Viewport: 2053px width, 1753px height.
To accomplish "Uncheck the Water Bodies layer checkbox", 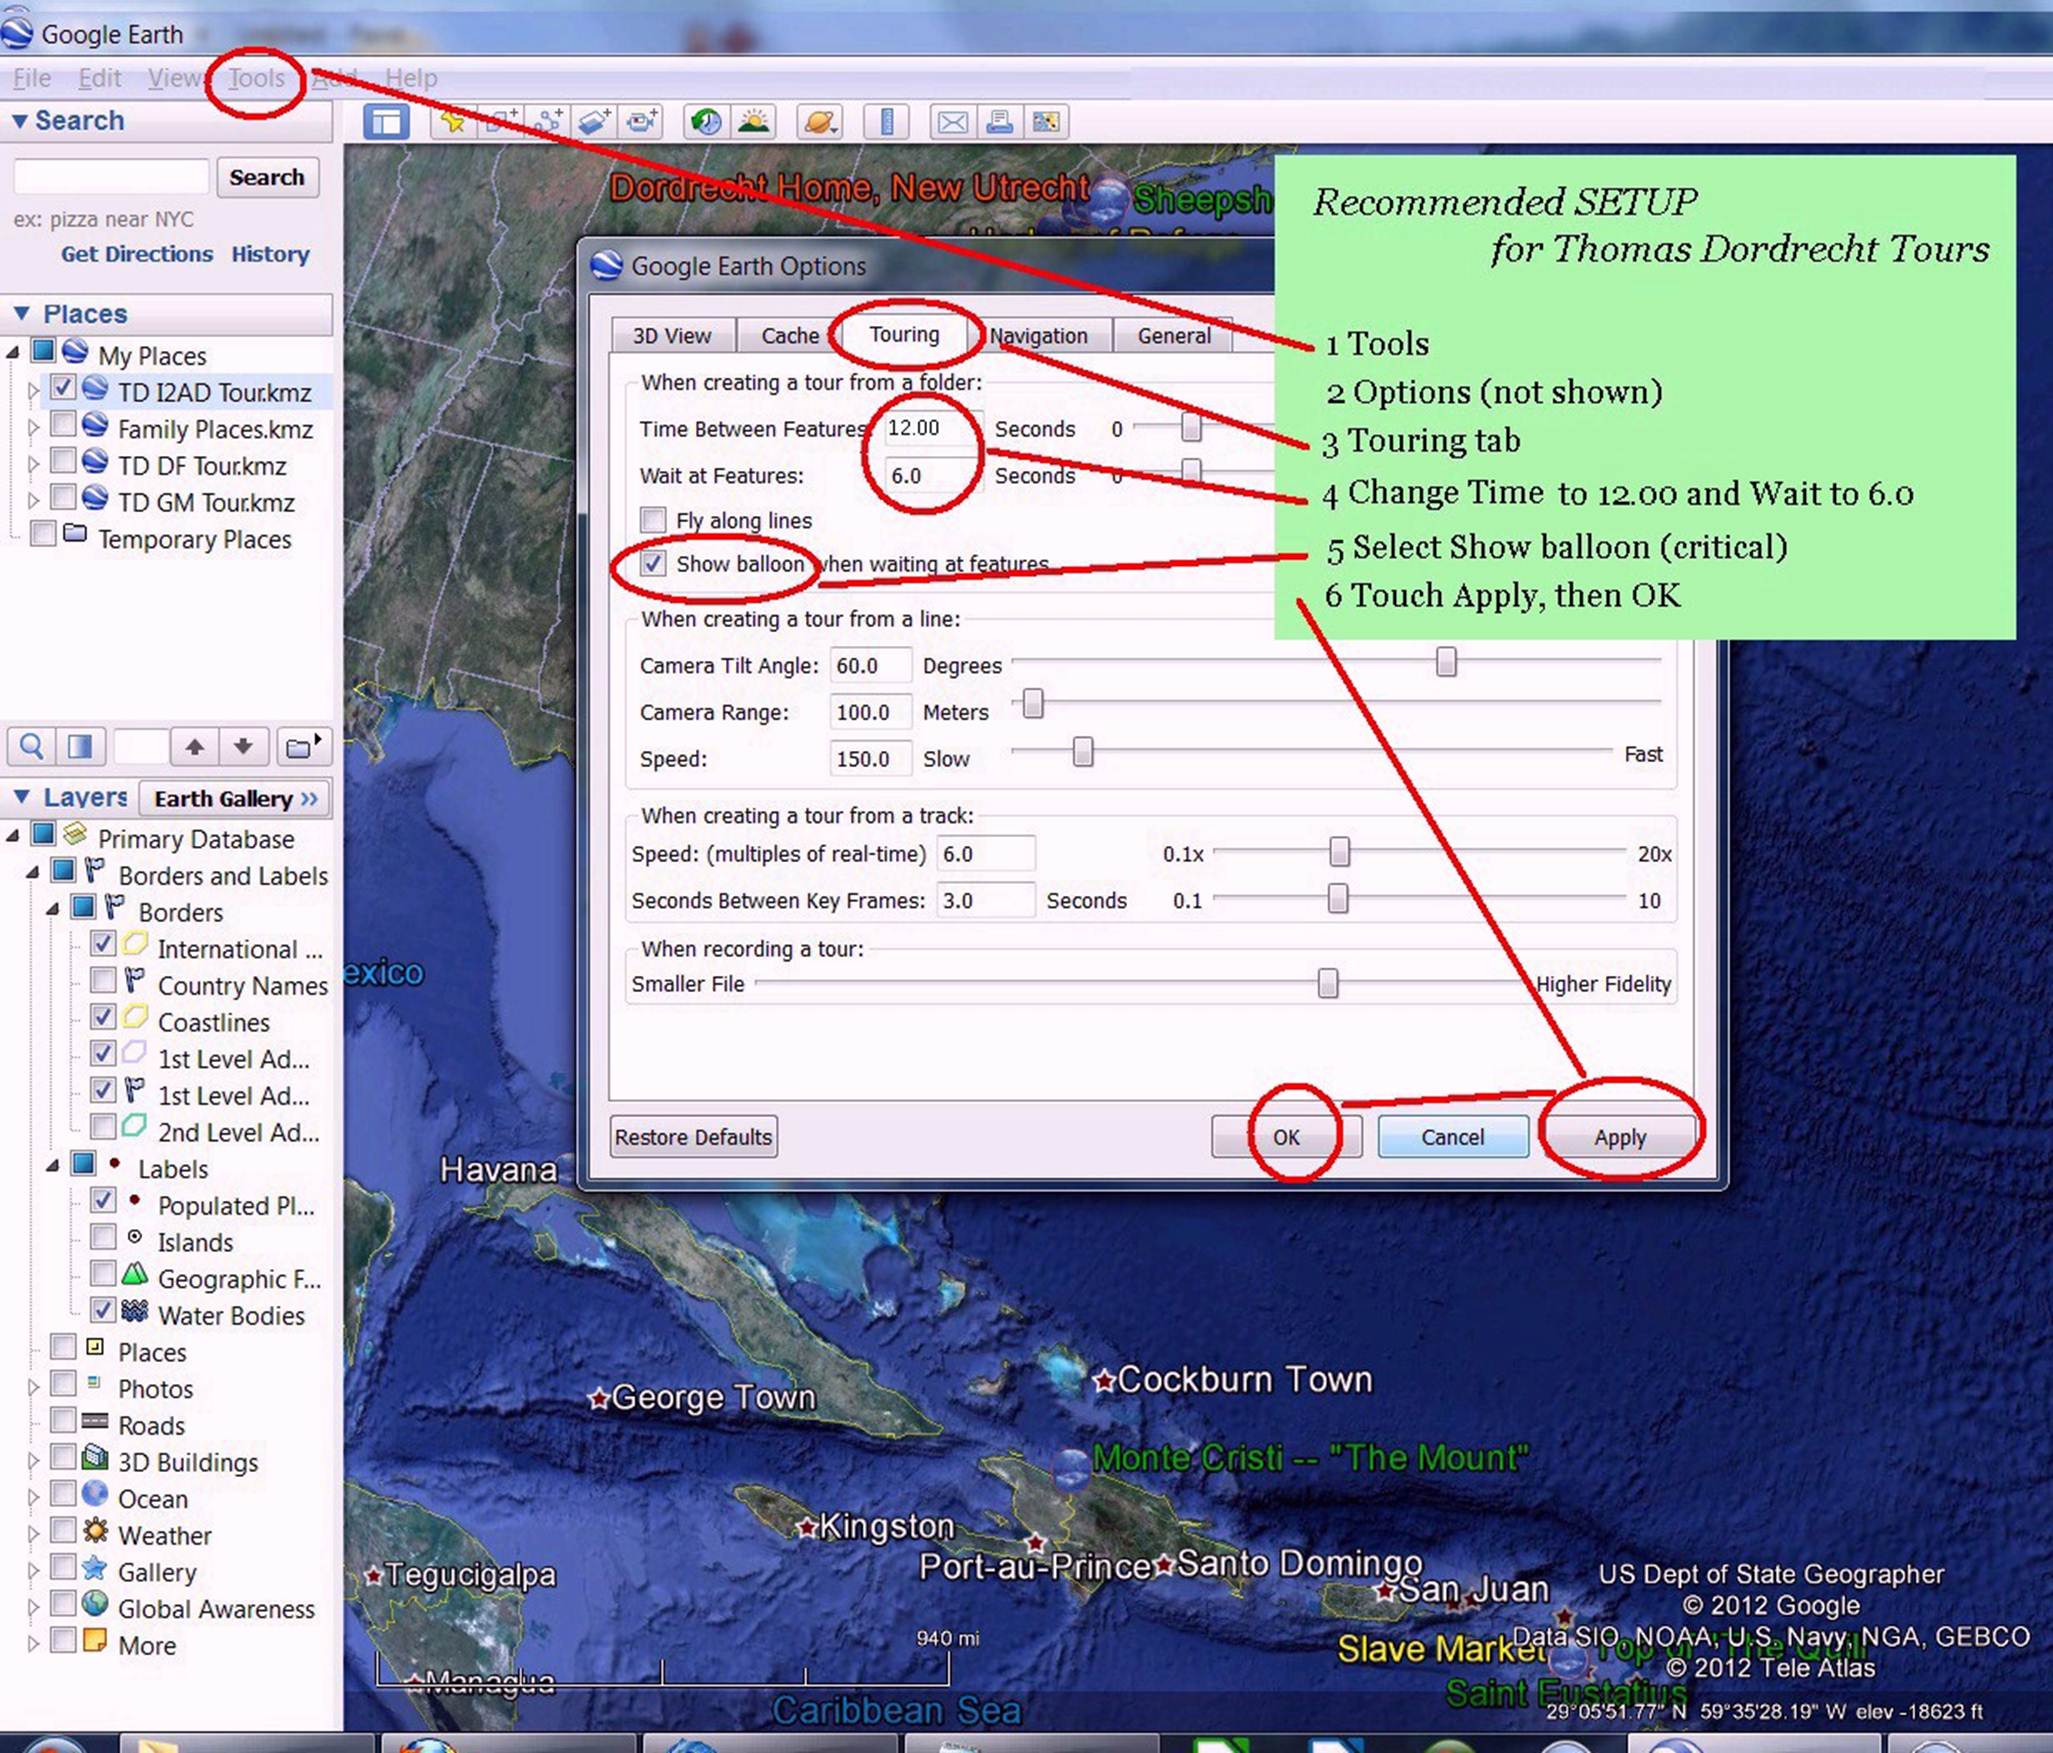I will [x=103, y=1310].
